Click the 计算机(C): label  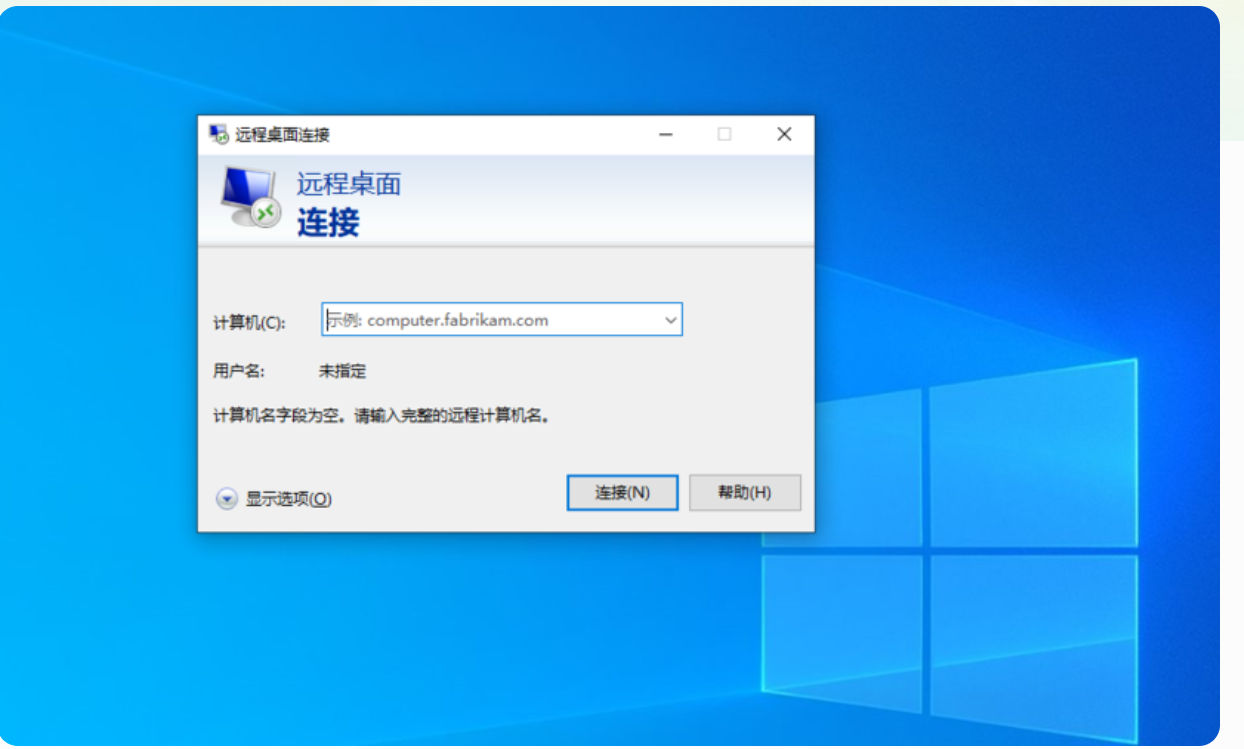[249, 322]
